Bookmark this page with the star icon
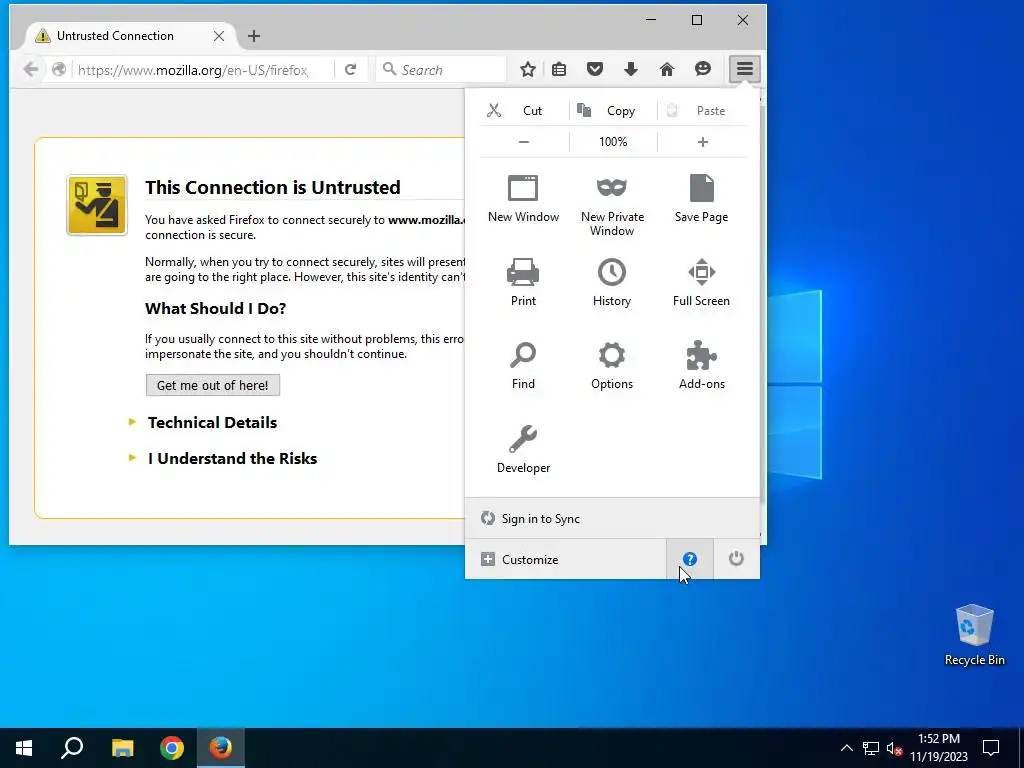 (528, 69)
